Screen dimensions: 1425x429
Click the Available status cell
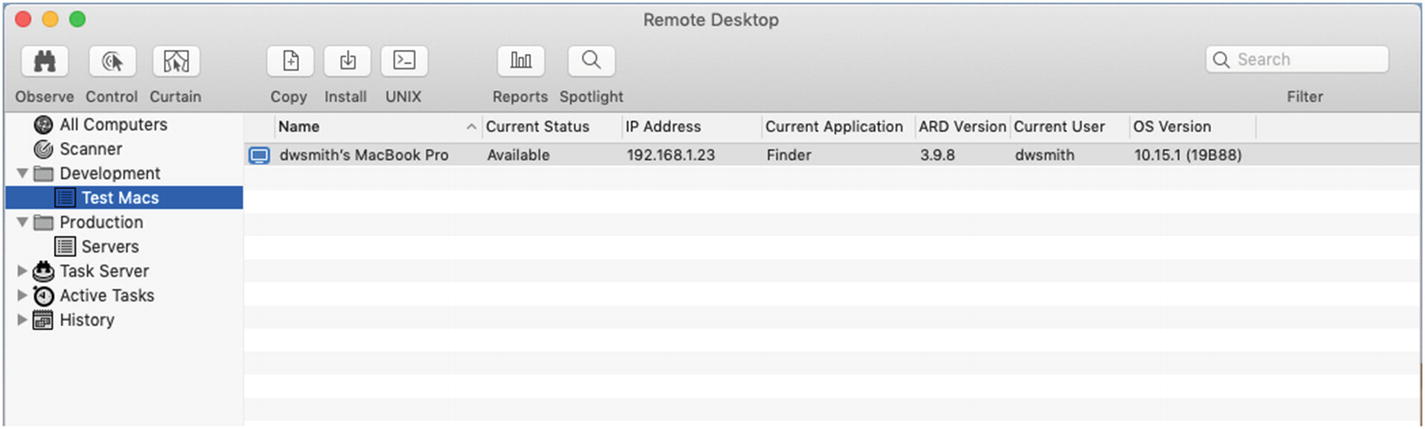(x=519, y=155)
